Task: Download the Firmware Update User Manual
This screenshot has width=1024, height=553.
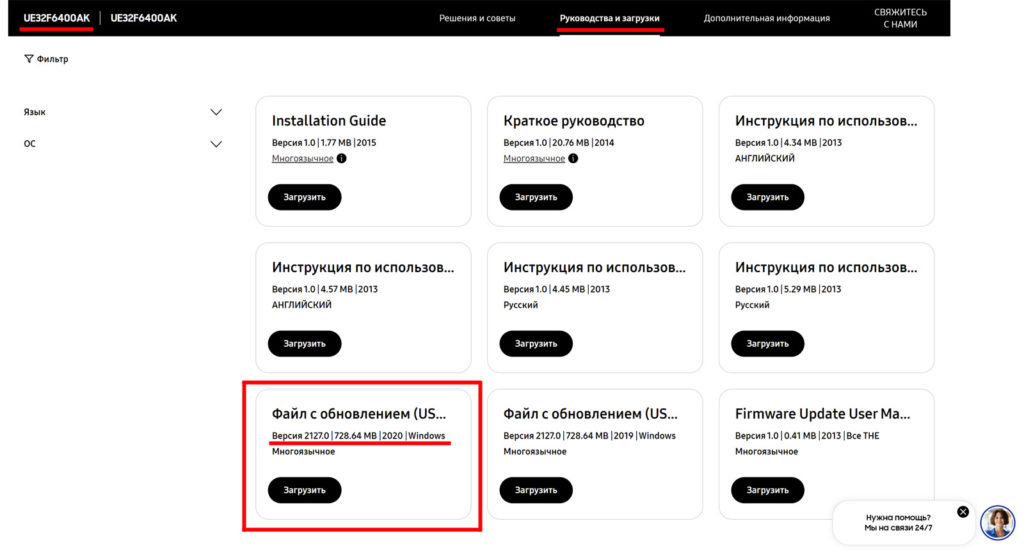Action: [x=767, y=490]
